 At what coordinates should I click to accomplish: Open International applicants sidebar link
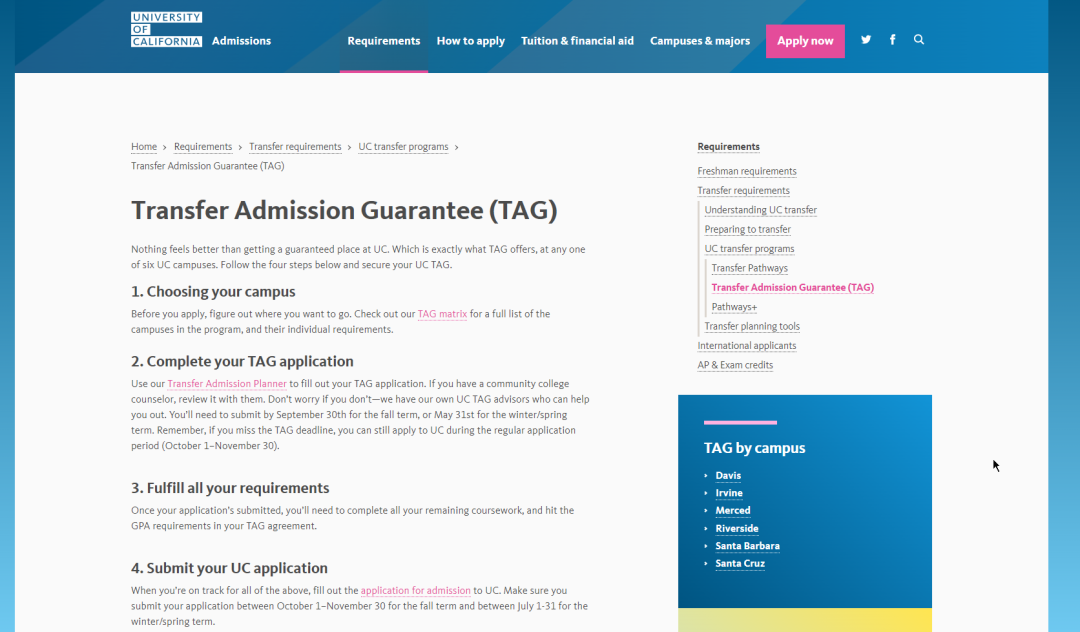click(747, 346)
